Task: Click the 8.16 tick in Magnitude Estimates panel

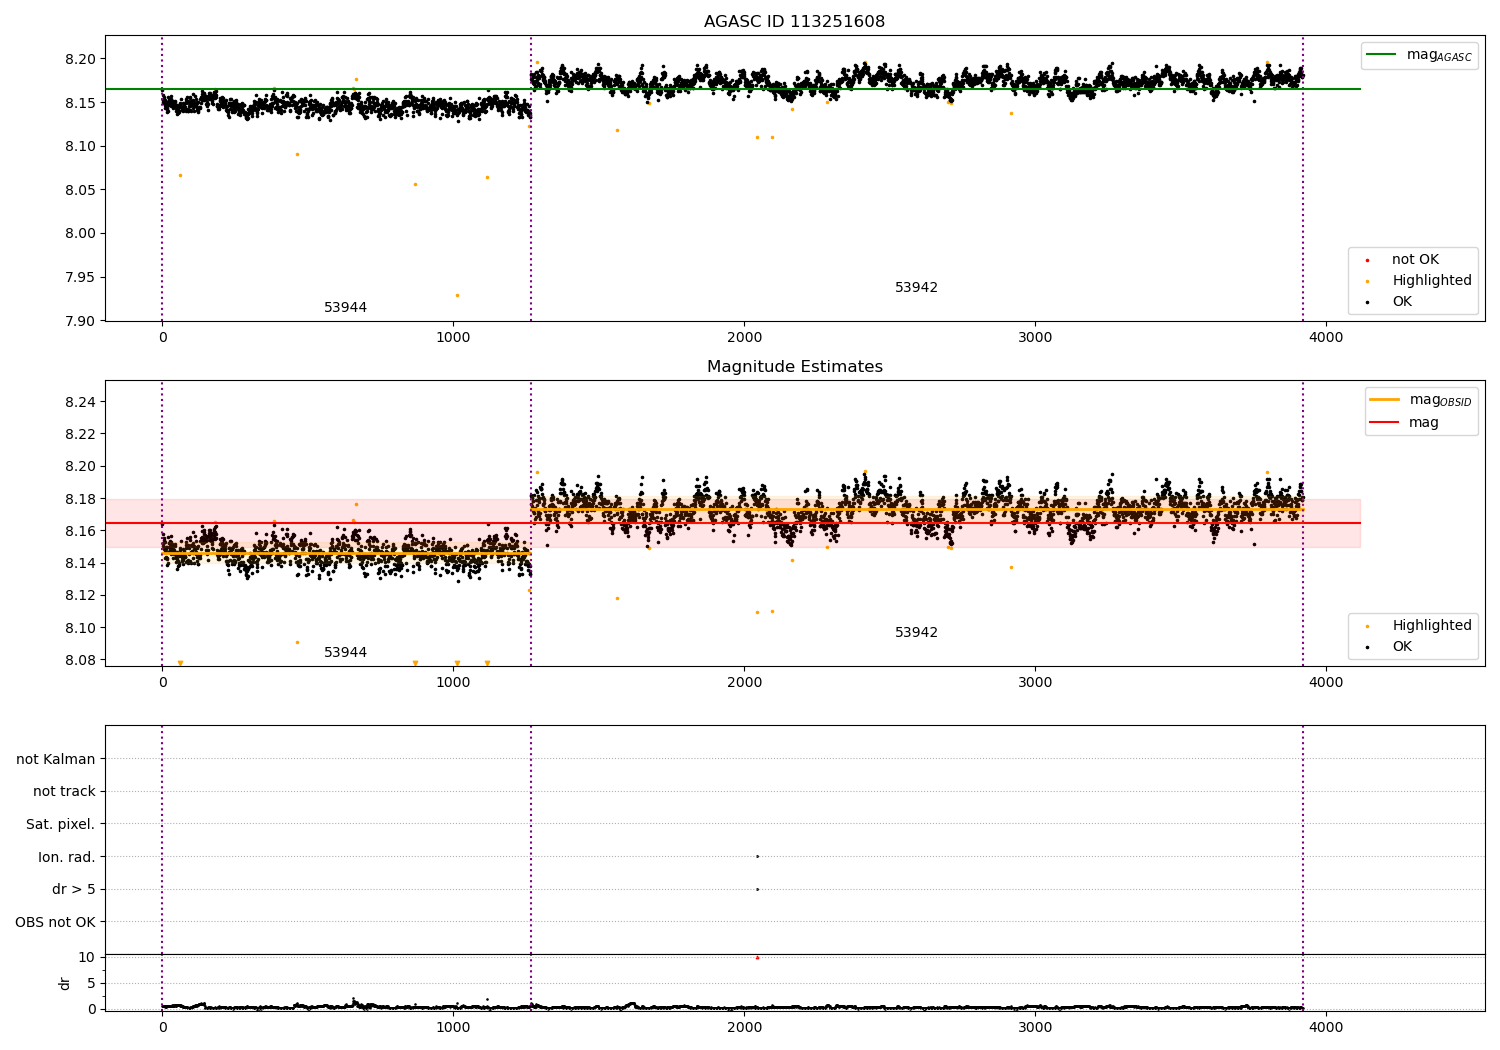Action: [x=82, y=532]
